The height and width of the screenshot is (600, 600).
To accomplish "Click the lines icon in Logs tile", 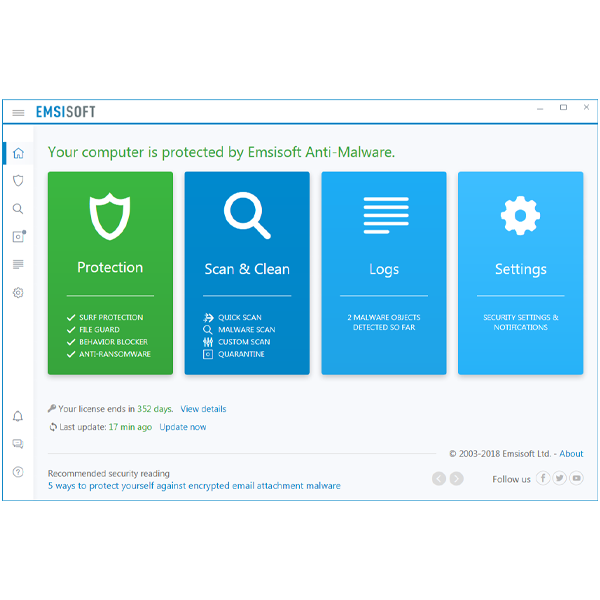I will click(386, 215).
